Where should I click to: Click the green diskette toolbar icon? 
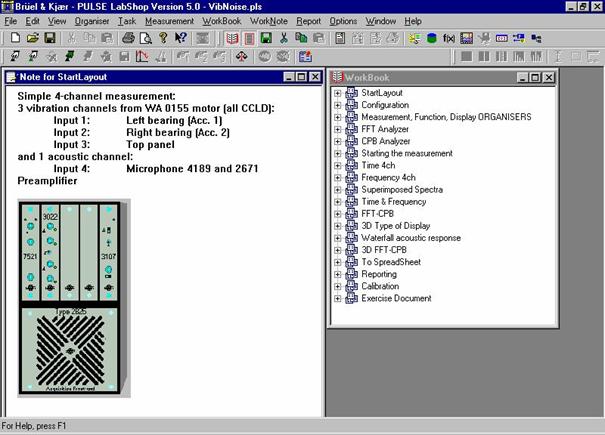pyautogui.click(x=266, y=38)
